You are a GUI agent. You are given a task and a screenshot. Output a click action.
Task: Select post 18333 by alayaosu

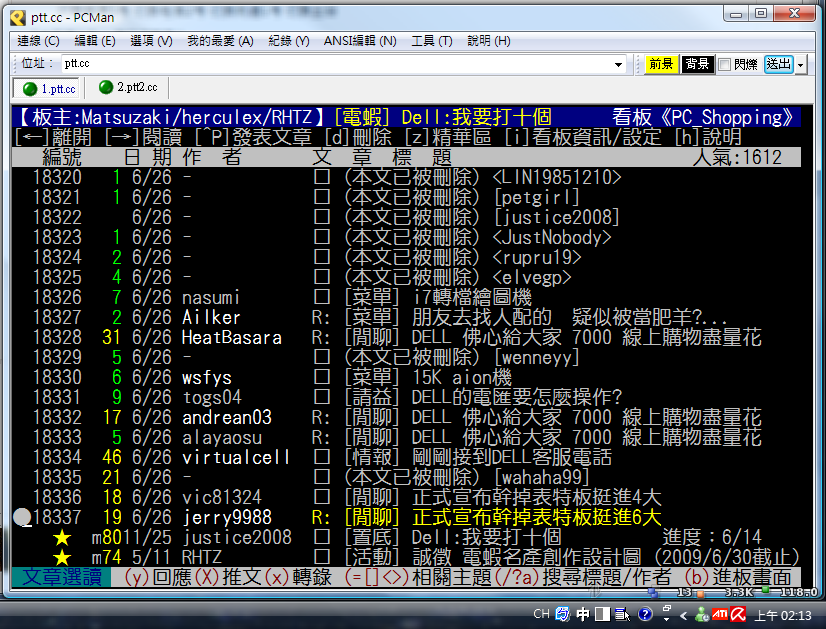pyautogui.click(x=406, y=437)
